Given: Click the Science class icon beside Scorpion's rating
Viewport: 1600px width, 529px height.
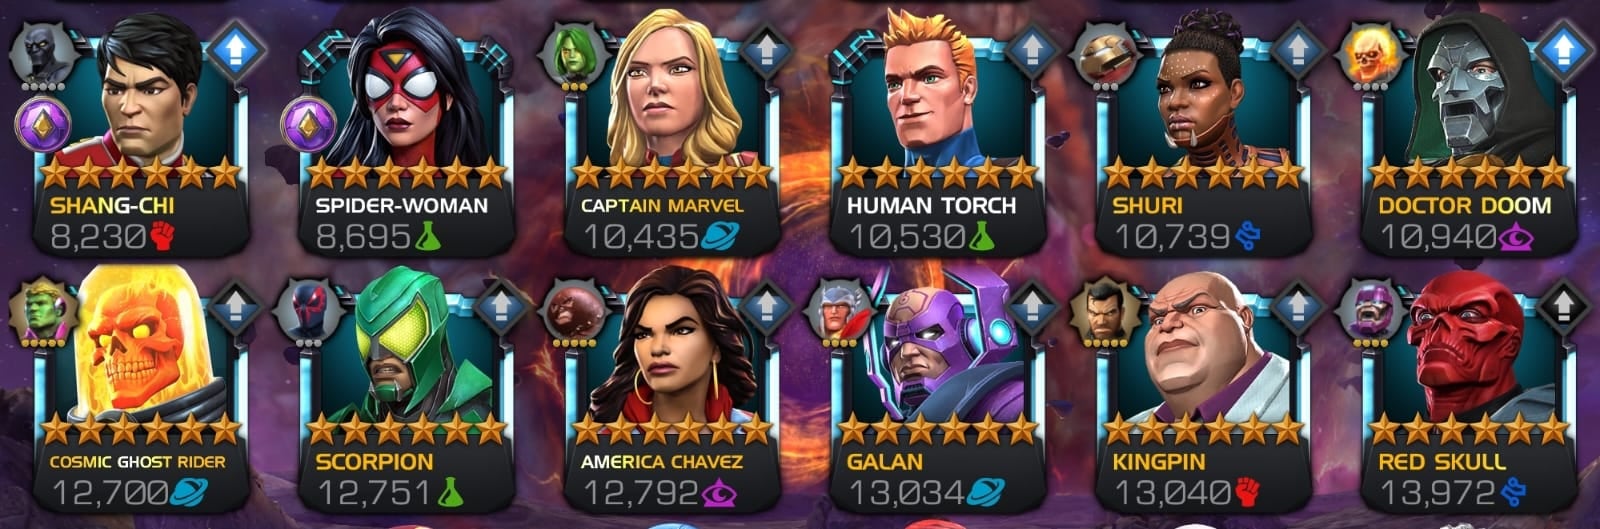Looking at the screenshot, I should coord(448,492).
